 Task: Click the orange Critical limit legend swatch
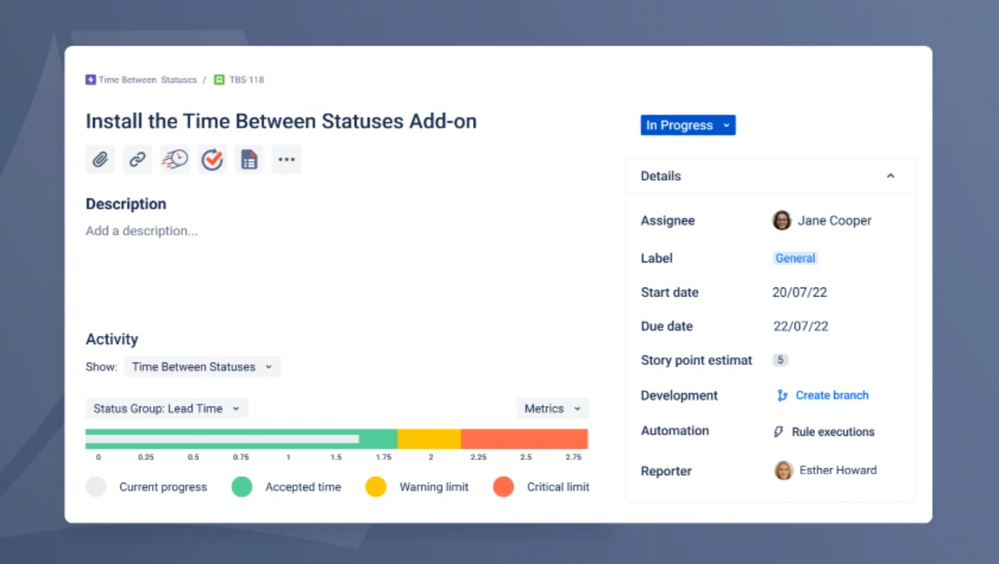(x=503, y=487)
